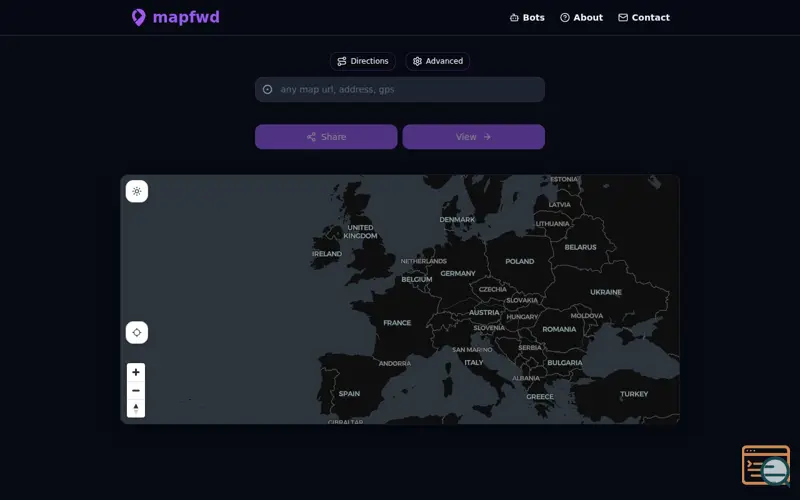Click the SAN MARINO label on map
Screen dimensions: 800x500
coord(472,349)
